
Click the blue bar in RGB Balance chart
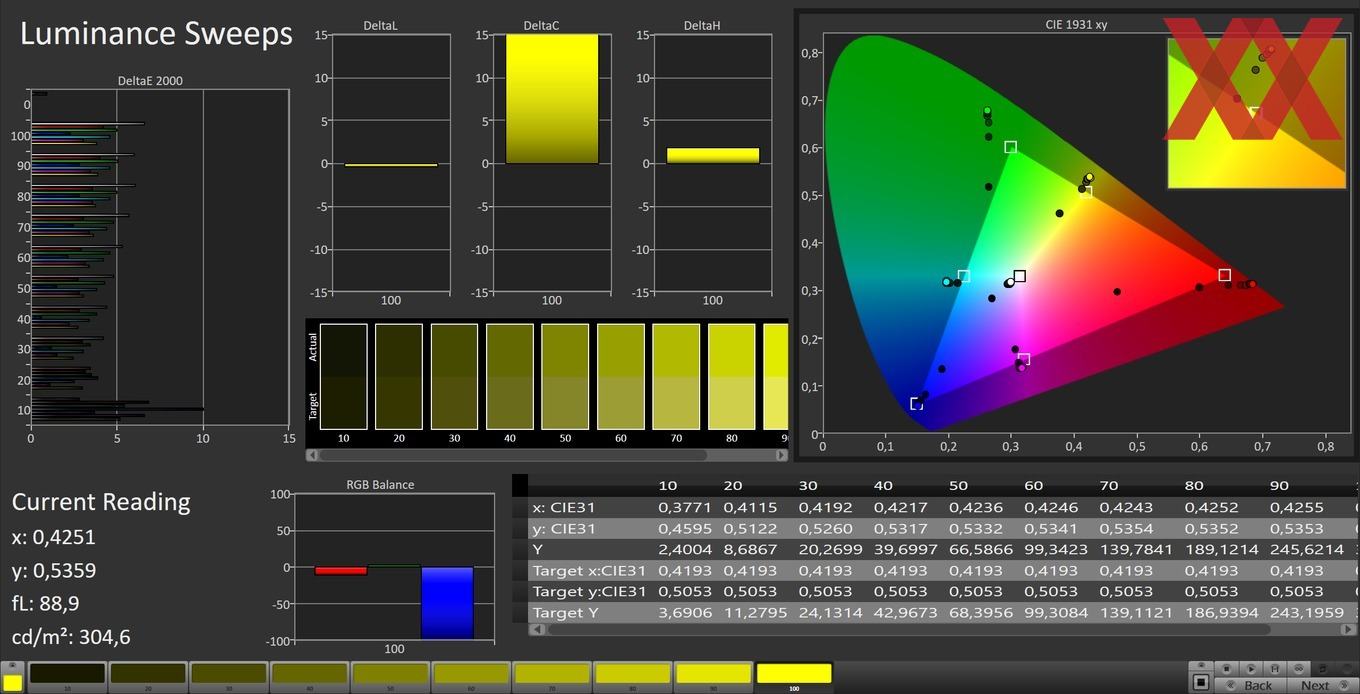click(x=447, y=603)
